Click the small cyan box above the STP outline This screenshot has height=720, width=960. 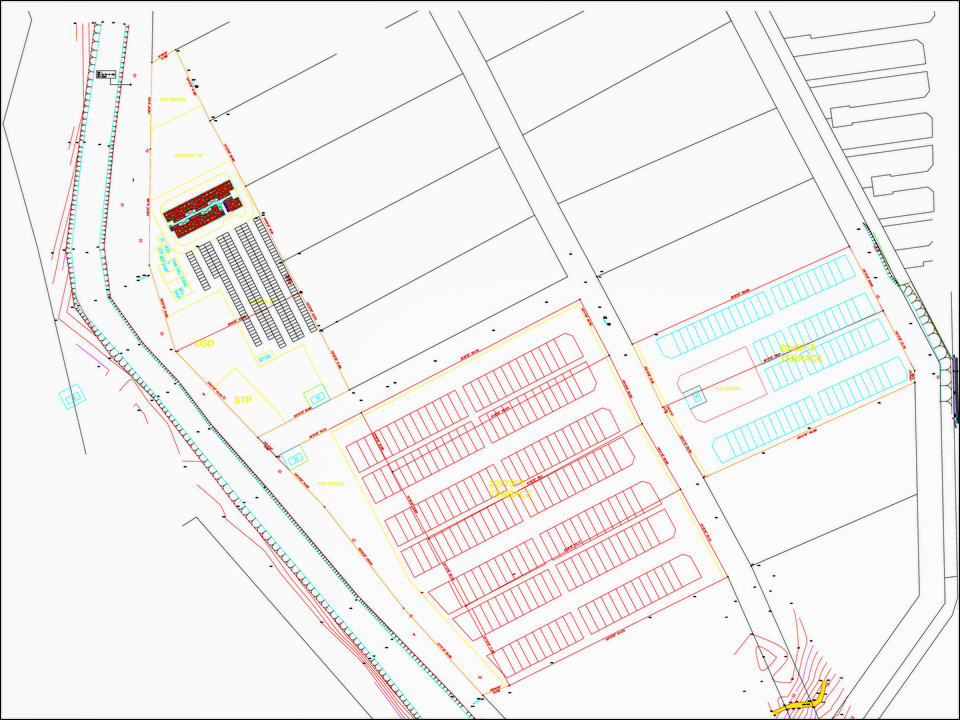click(263, 356)
